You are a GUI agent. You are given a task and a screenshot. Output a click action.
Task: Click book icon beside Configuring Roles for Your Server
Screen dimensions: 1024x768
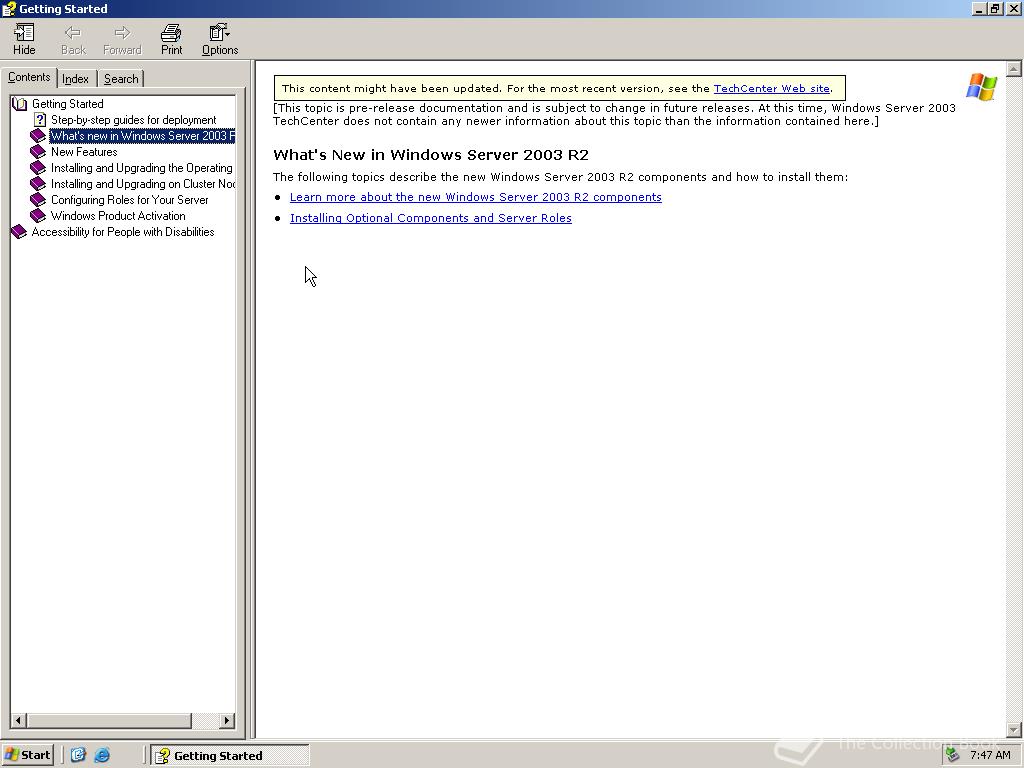[x=38, y=200]
